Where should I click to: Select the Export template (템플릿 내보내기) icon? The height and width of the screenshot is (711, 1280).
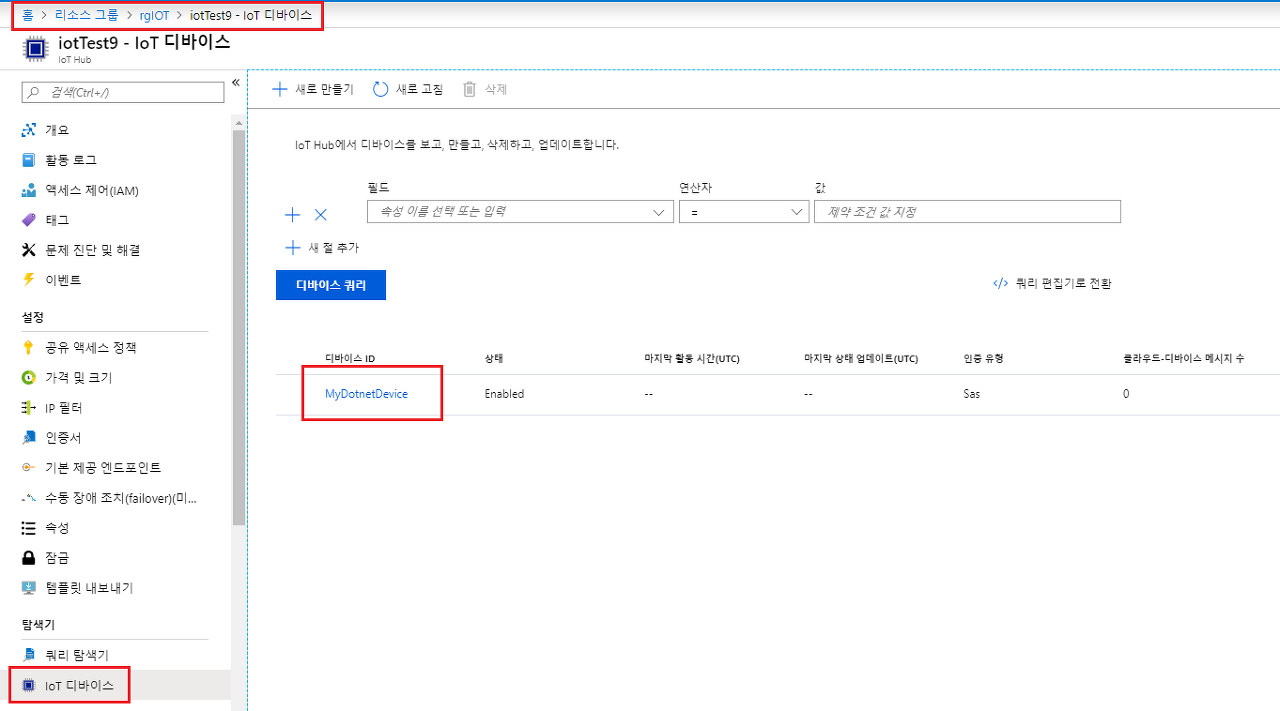coord(29,588)
